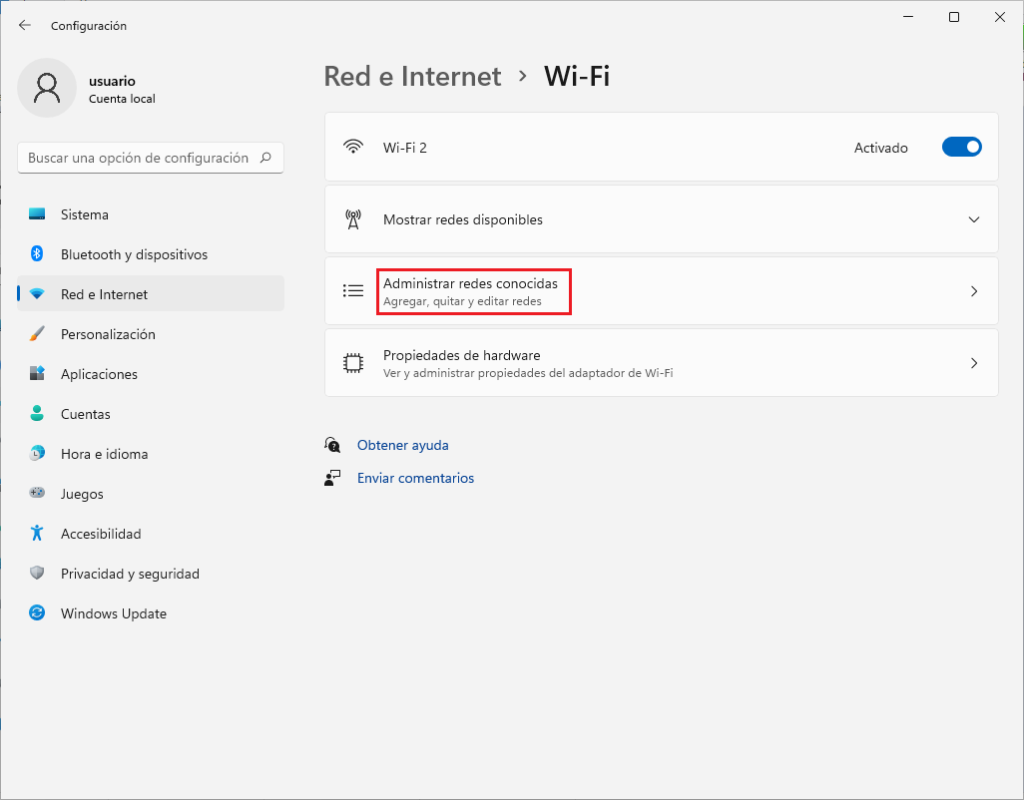1024x800 pixels.
Task: Click the Mostrar redes disponibles antenna icon
Action: [352, 219]
